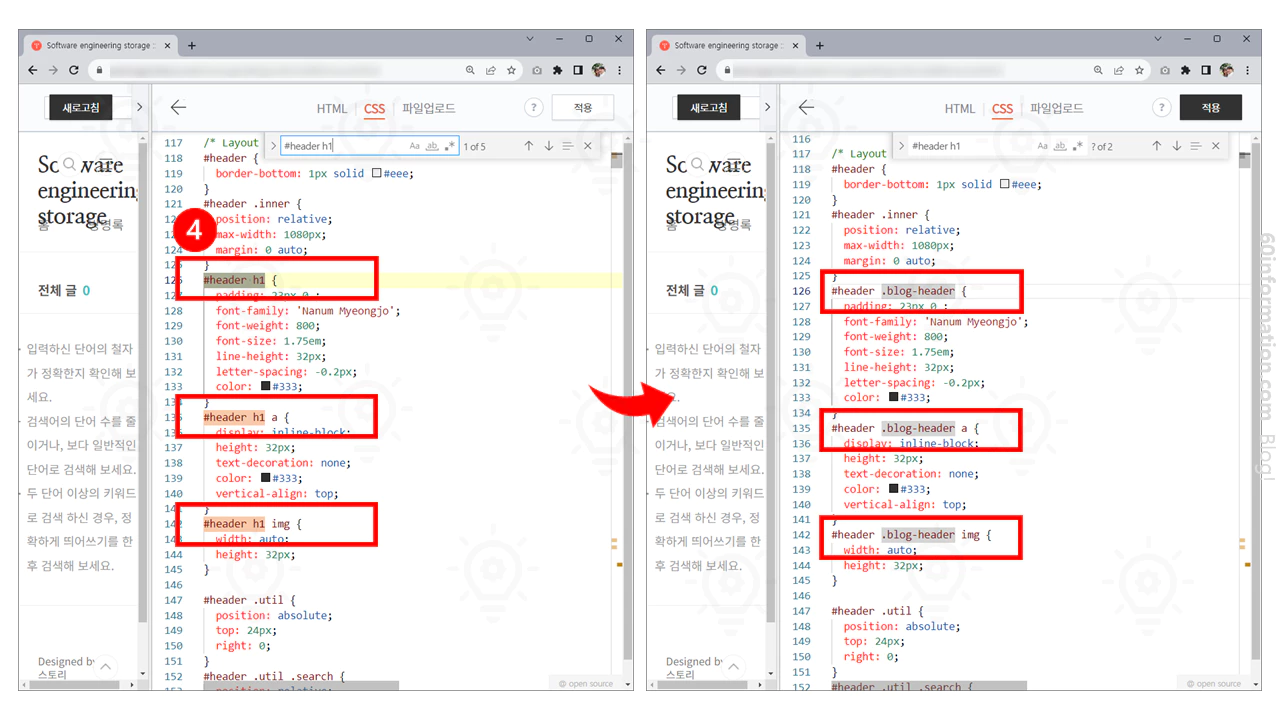Collapse the Designed by 스토리 chevron
Viewport: 1280px width, 720px height.
click(106, 665)
